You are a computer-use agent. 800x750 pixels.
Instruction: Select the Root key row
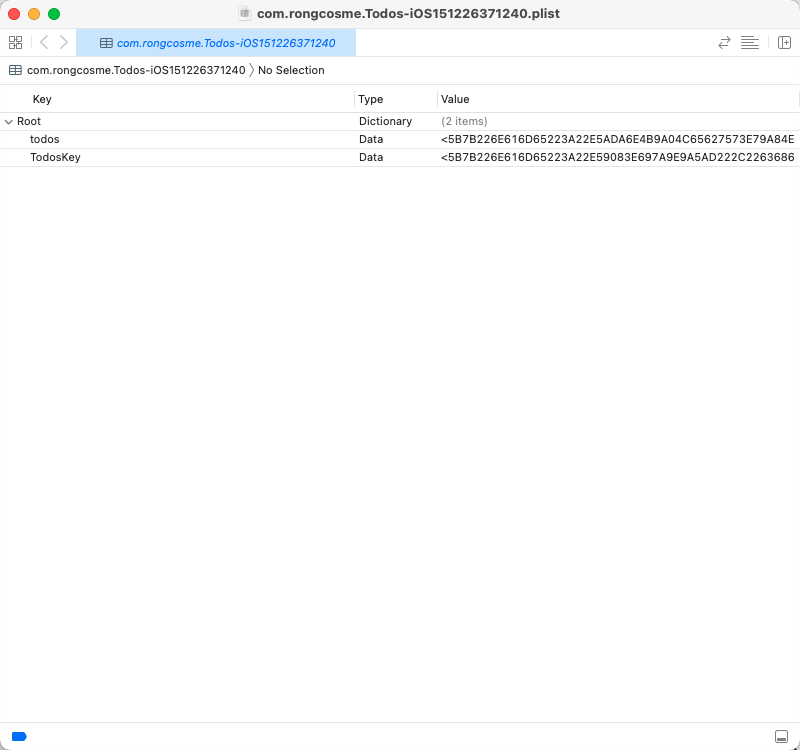click(29, 121)
